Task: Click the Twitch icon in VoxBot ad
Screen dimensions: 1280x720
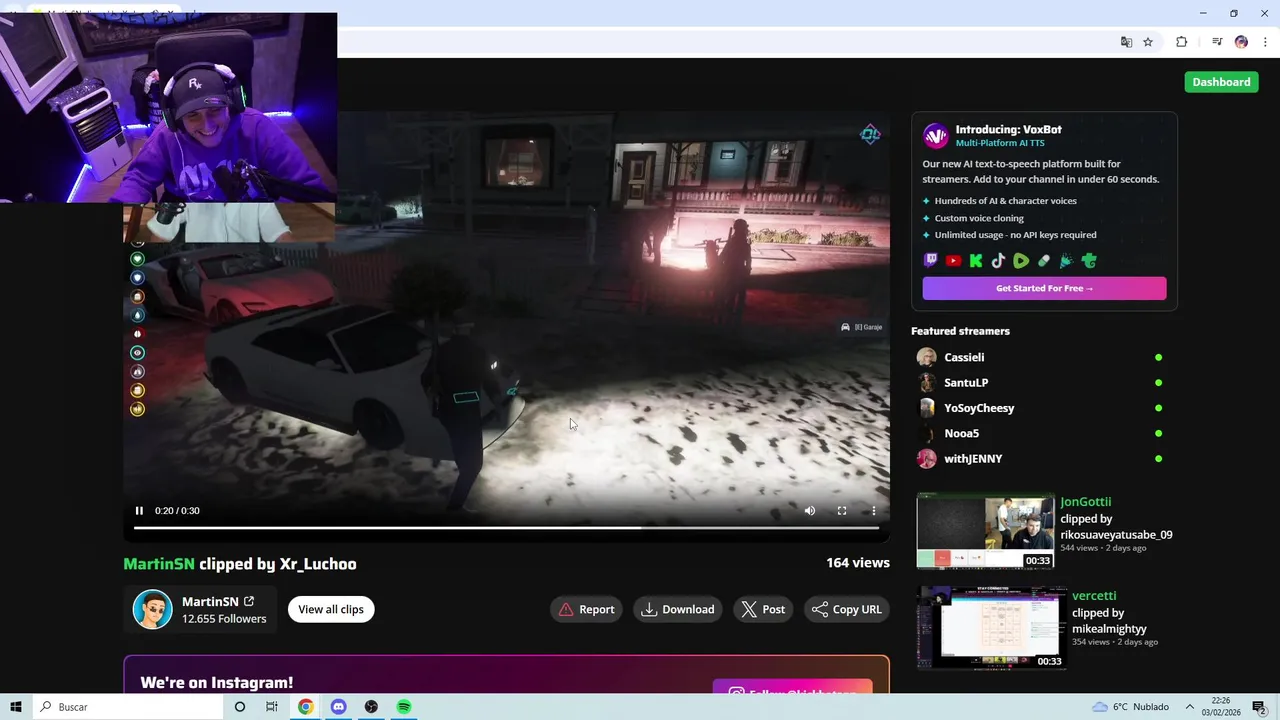Action: [x=931, y=261]
